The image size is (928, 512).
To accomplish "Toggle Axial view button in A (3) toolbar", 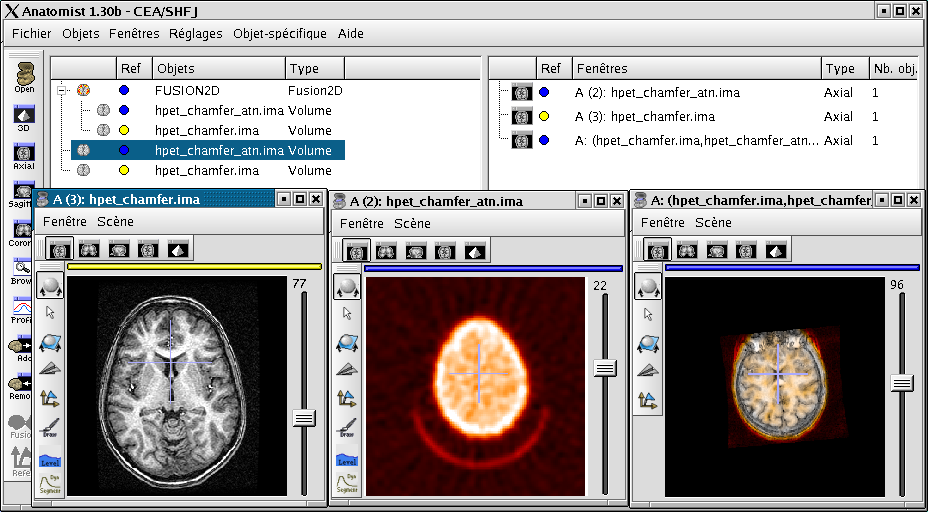I will coord(60,248).
